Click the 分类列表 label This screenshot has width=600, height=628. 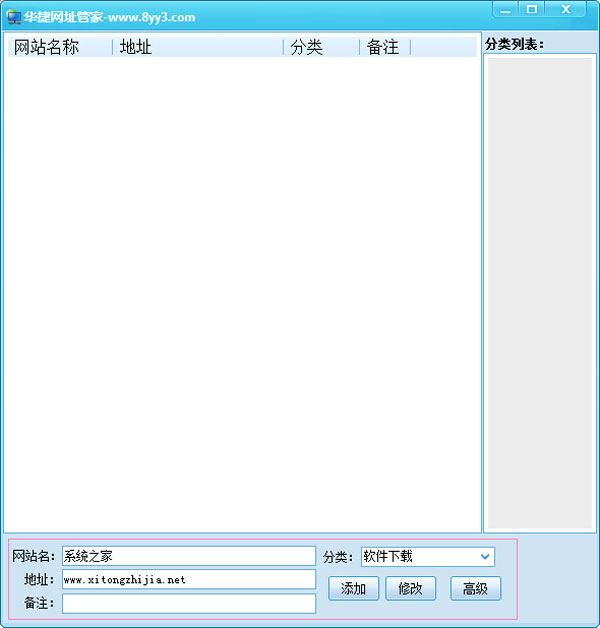514,44
